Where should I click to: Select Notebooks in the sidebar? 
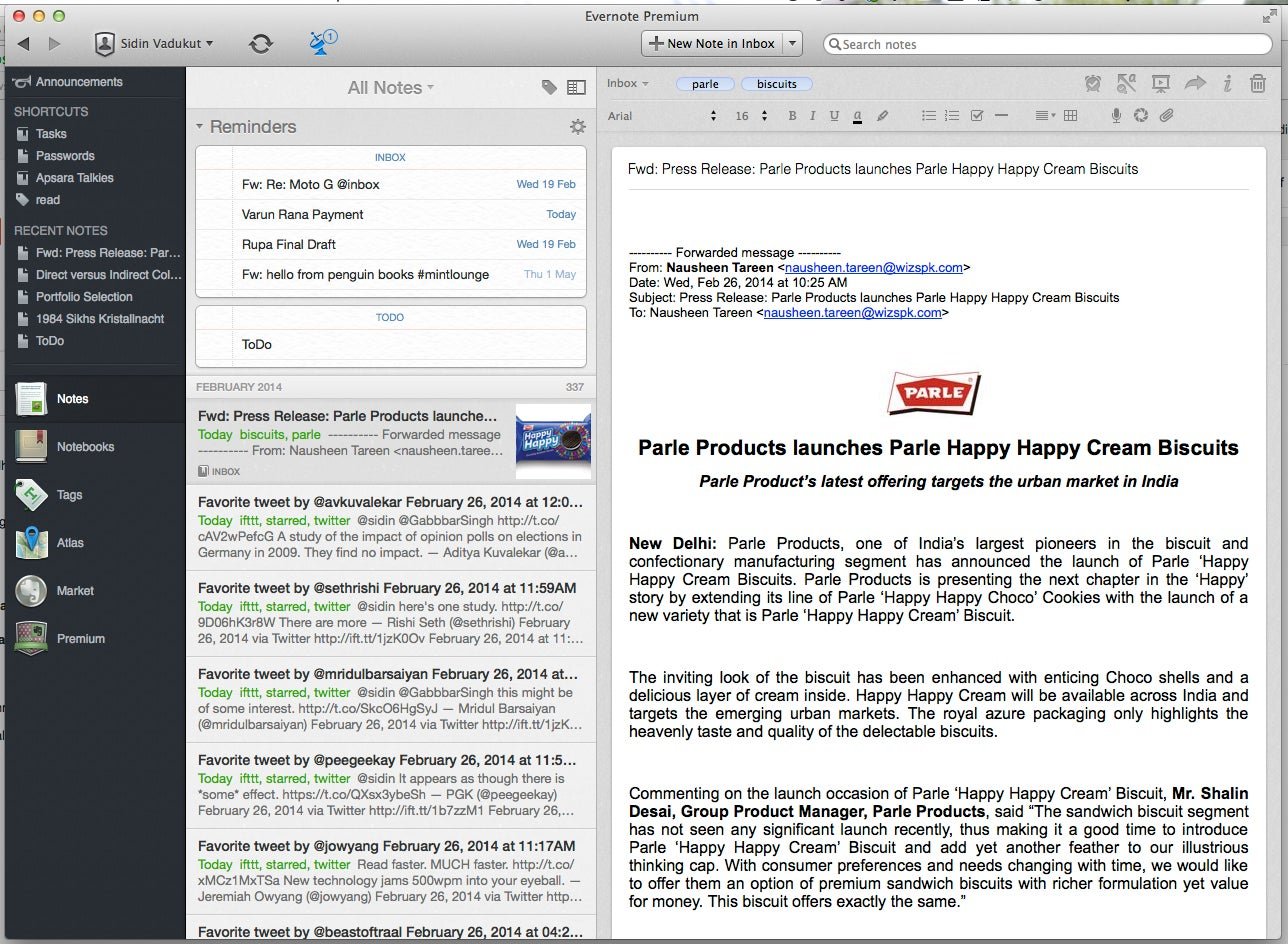[x=93, y=447]
